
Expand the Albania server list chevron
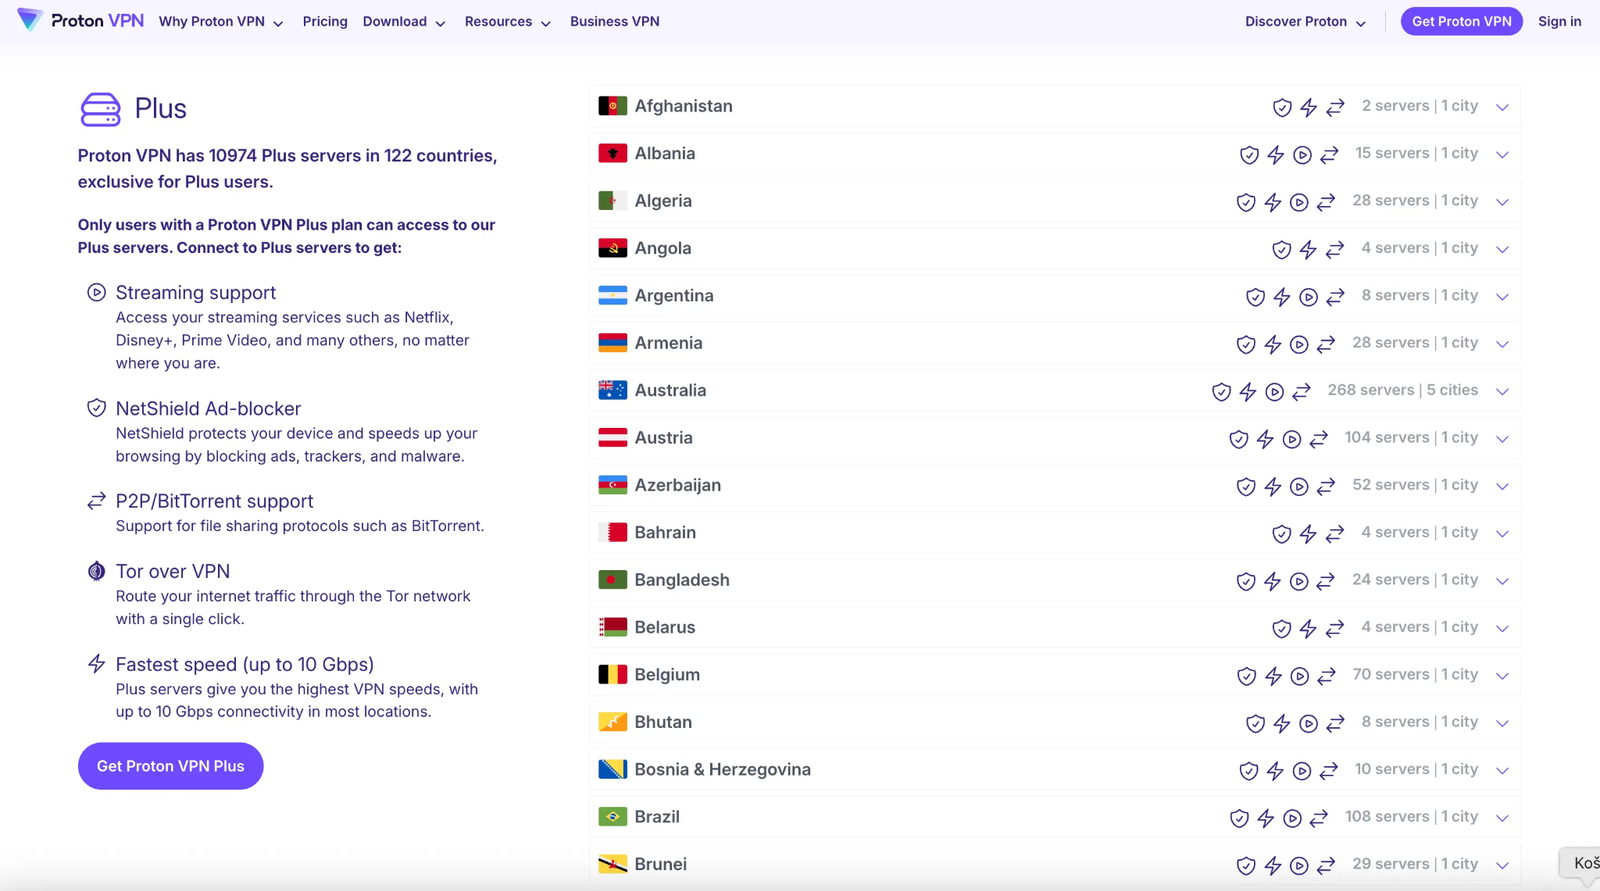[x=1502, y=154]
